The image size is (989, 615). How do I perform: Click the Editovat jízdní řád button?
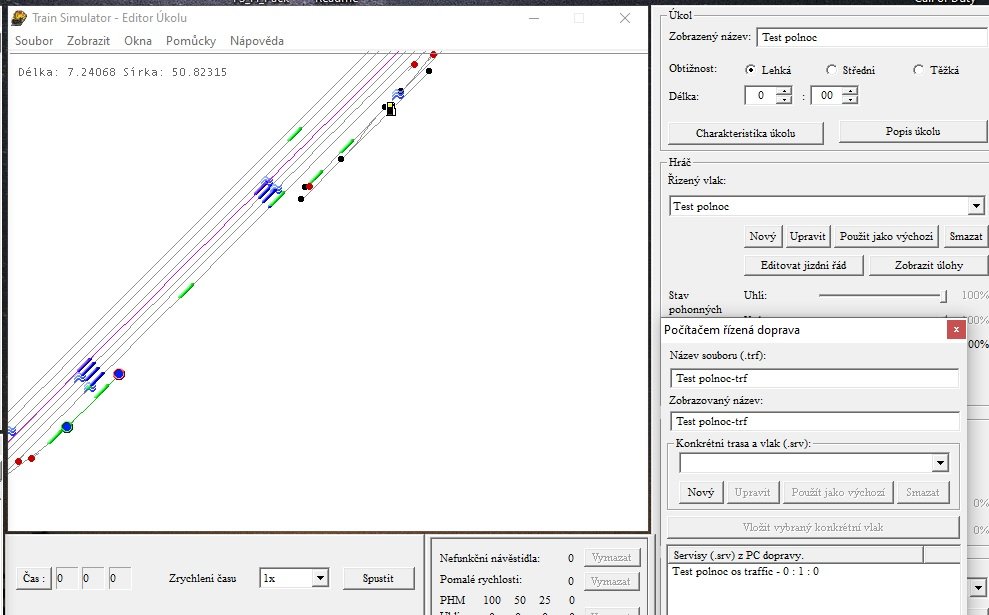click(x=804, y=265)
